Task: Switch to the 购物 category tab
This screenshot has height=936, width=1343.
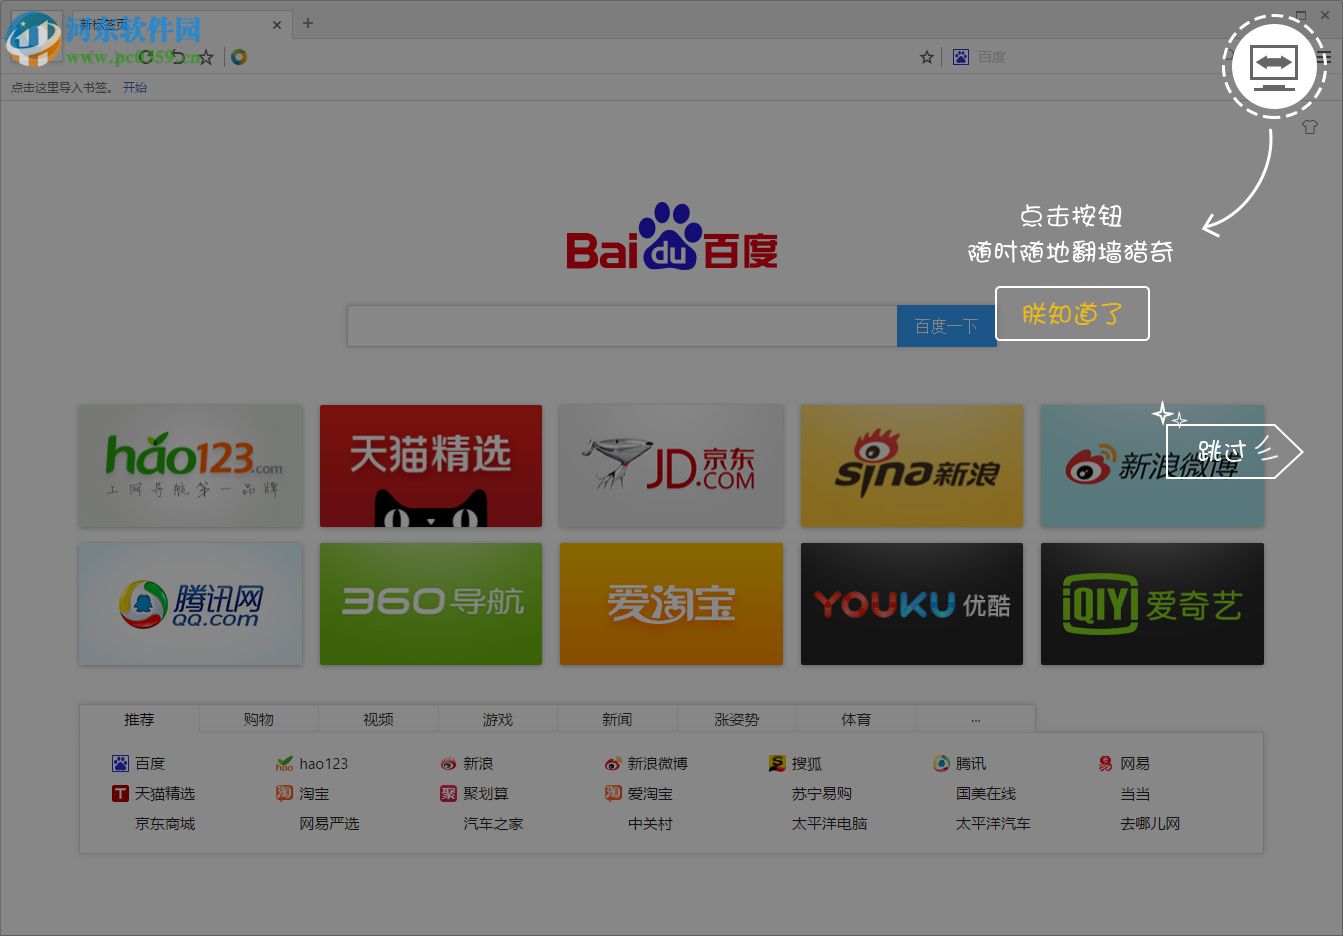Action: click(258, 718)
